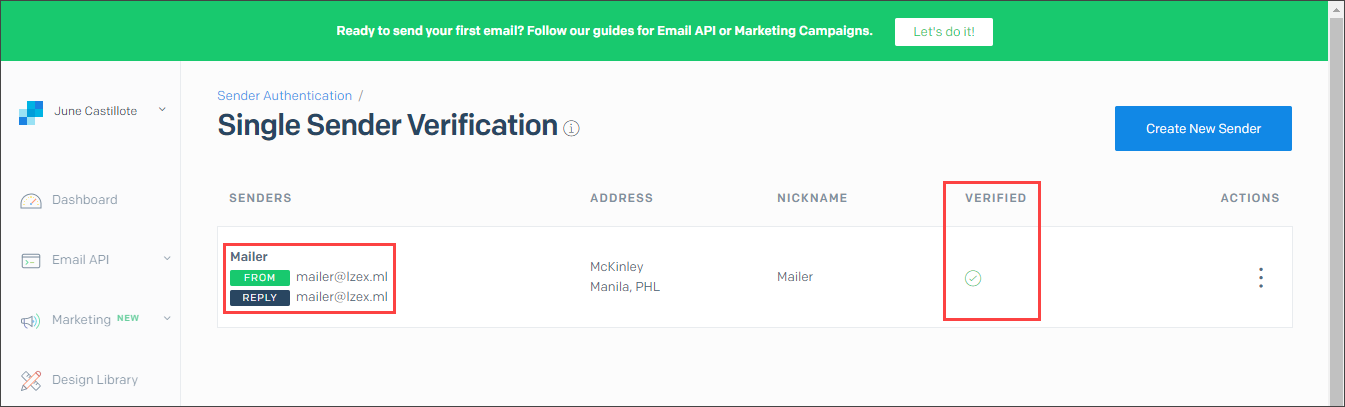Click the Mailer sender name

click(249, 257)
